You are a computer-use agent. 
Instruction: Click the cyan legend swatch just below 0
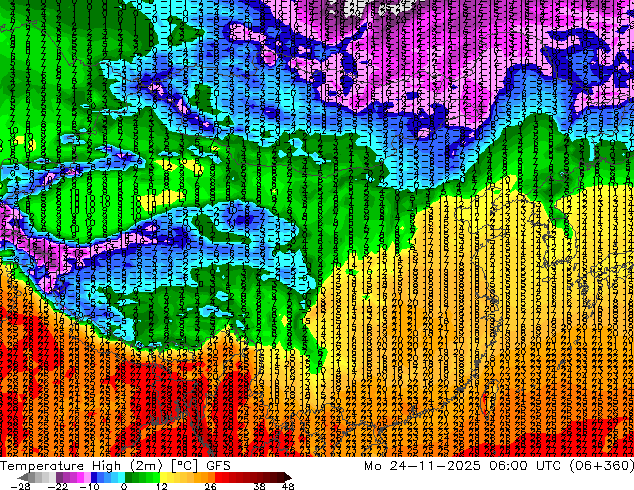[x=121, y=477]
